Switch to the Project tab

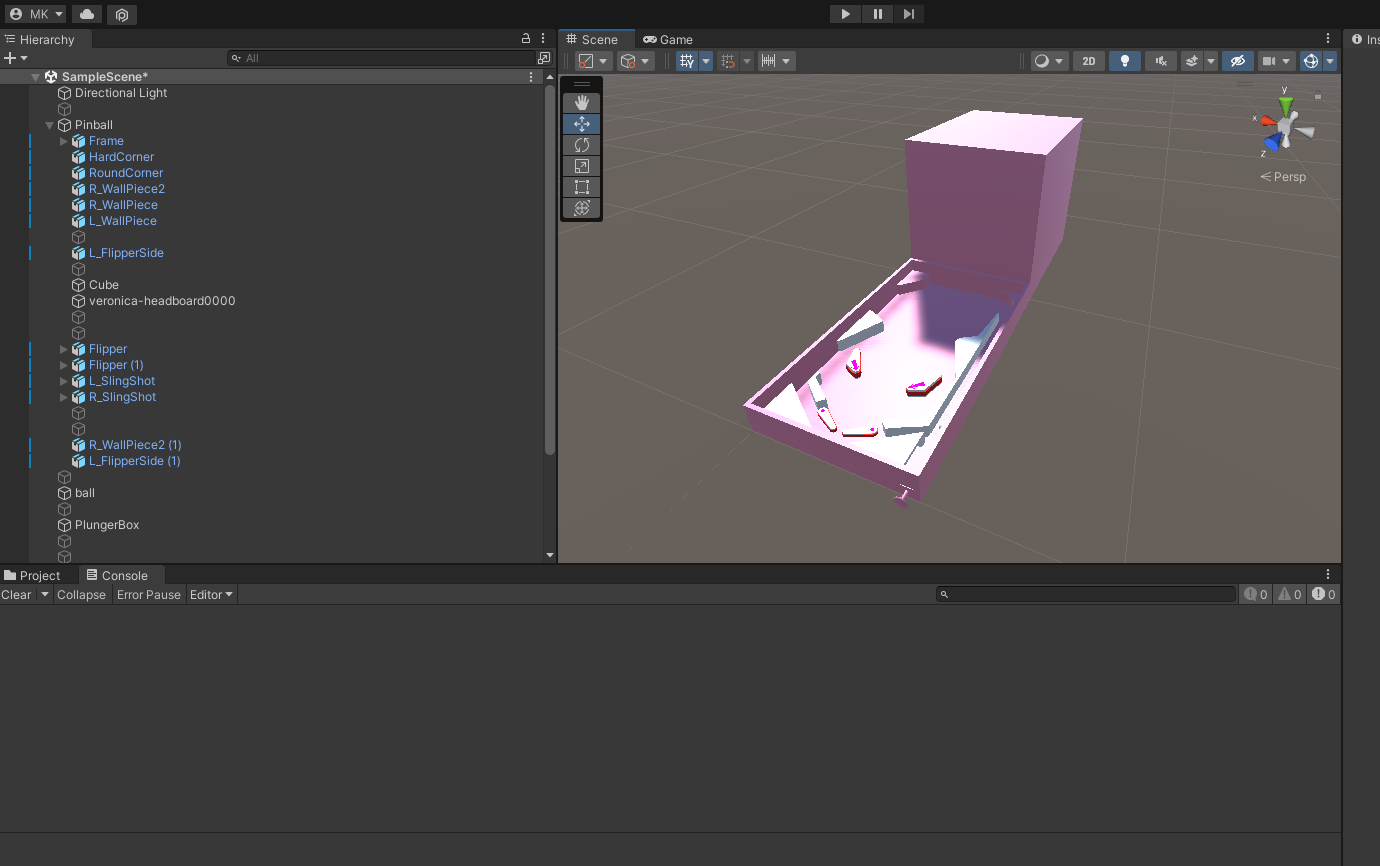coord(32,575)
